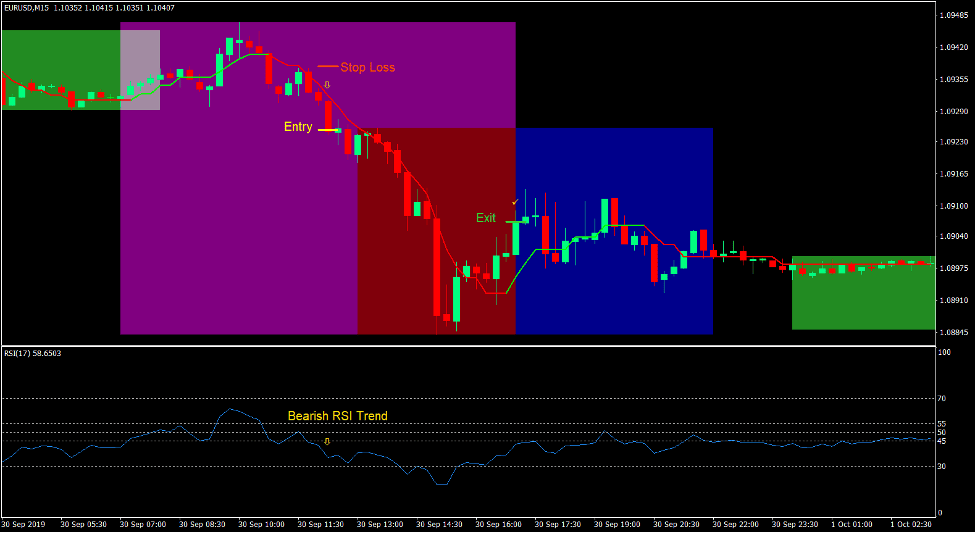The height and width of the screenshot is (533, 977).
Task: Click the 30 Sep 13:00 time label
Action: (379, 524)
